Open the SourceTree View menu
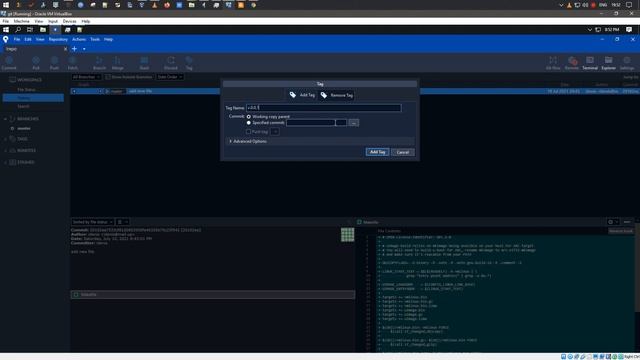 (40, 40)
